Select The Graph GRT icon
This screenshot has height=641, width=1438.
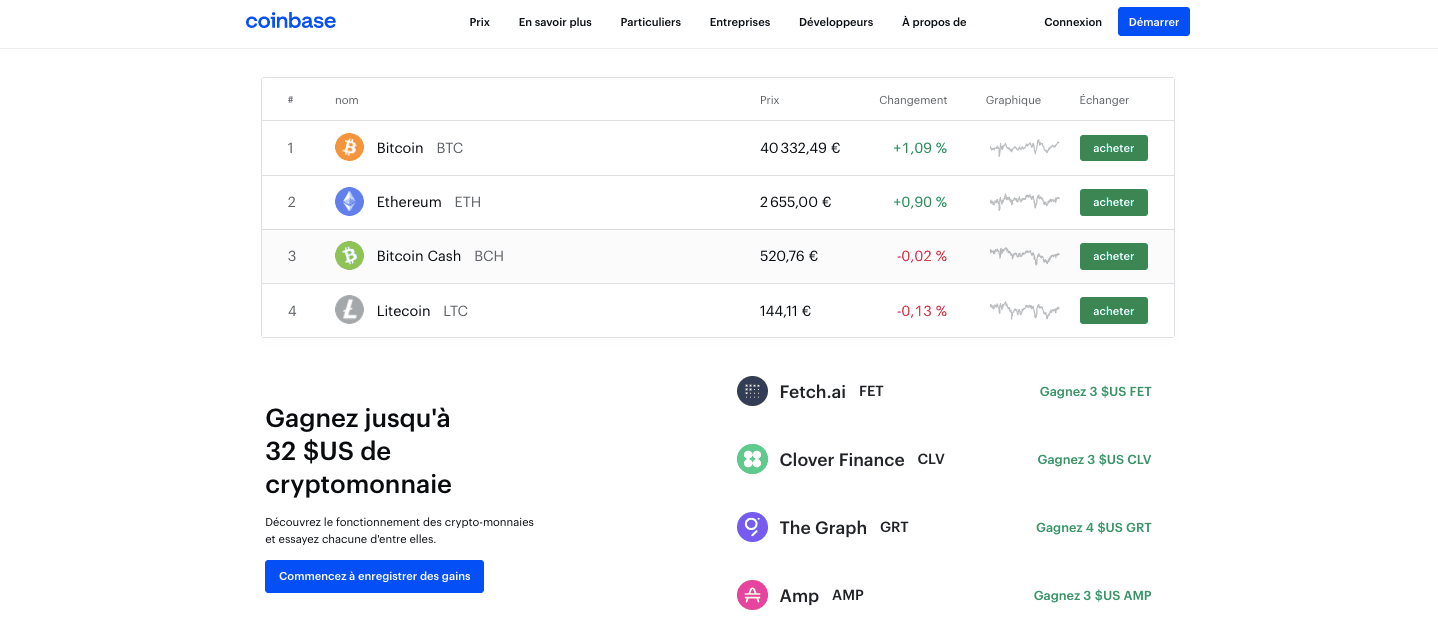pos(752,527)
